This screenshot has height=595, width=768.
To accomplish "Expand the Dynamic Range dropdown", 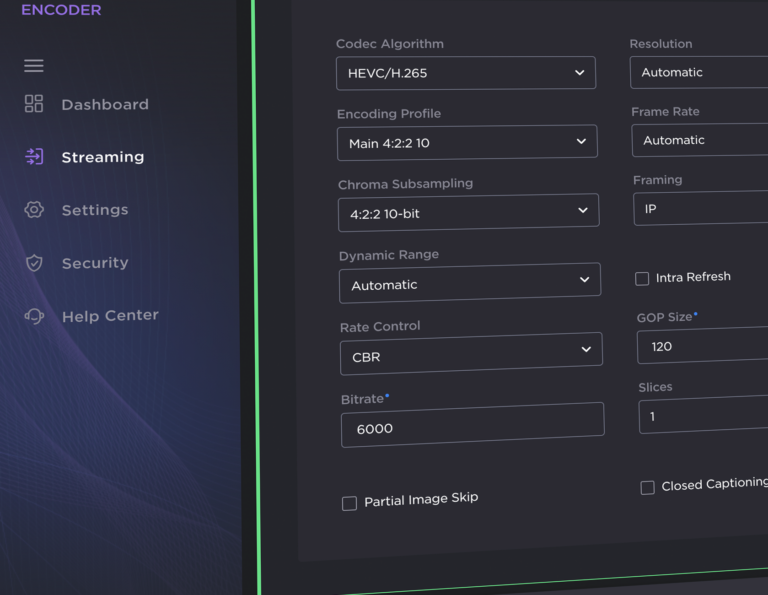I will pos(470,284).
